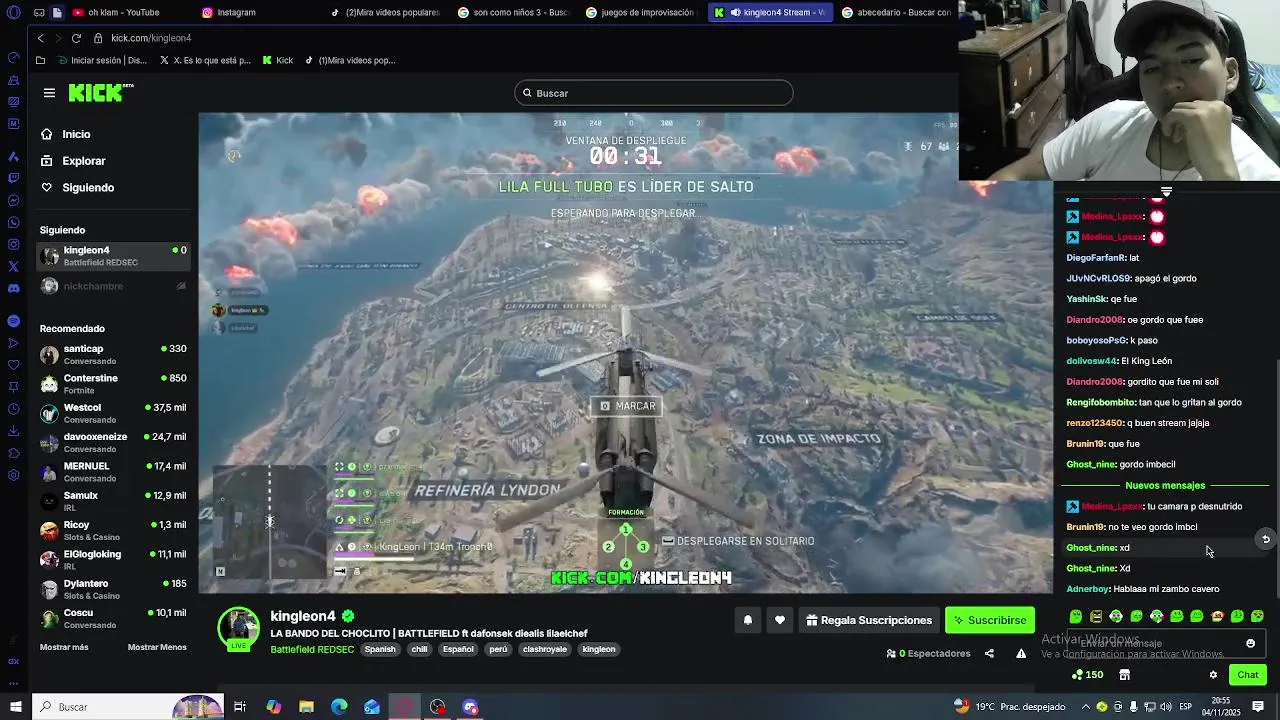The image size is (1280, 720).
Task: Open the channel points shop icon
Action: pyautogui.click(x=1124, y=675)
